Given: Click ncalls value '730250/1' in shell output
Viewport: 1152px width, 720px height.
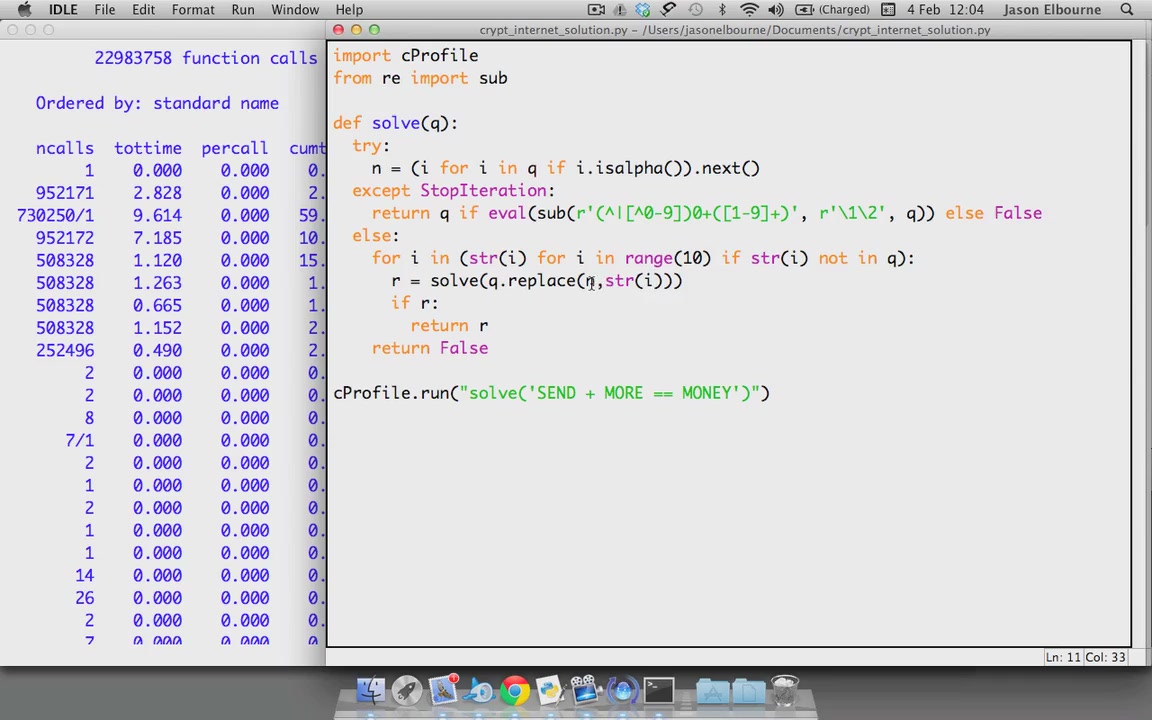Looking at the screenshot, I should tap(55, 215).
